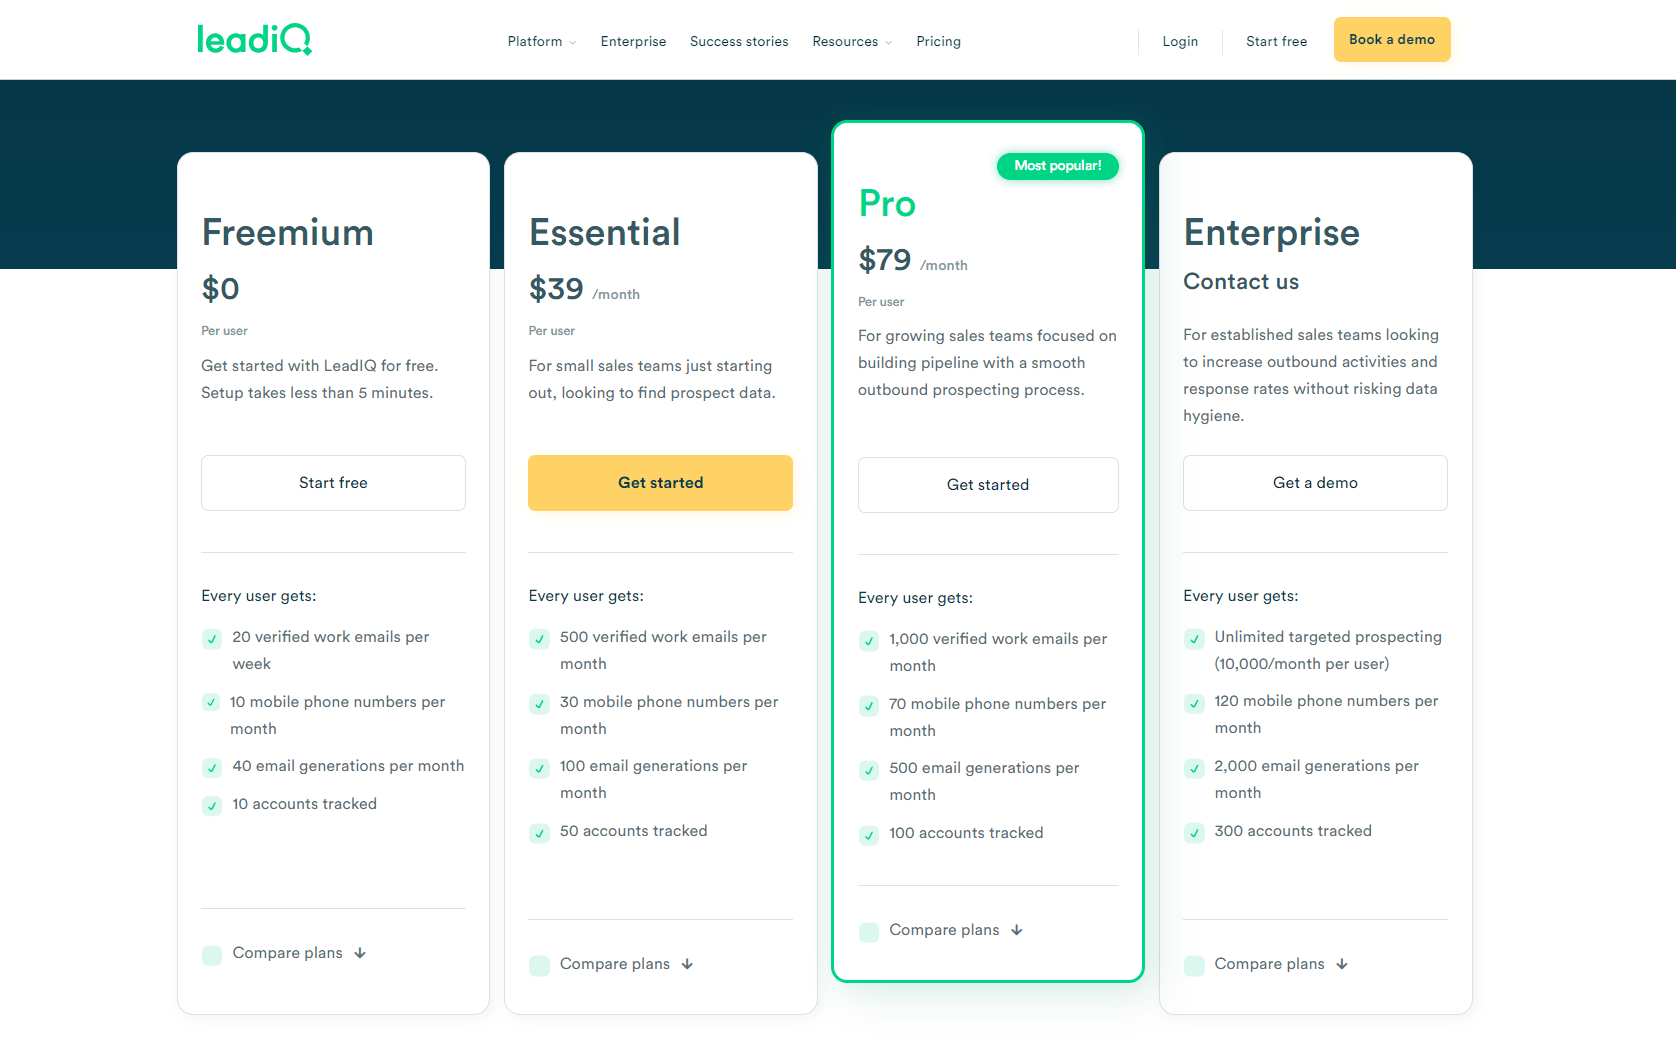Screen dimensions: 1676x1052
Task: Click the Essential plan title
Action: pos(605,233)
